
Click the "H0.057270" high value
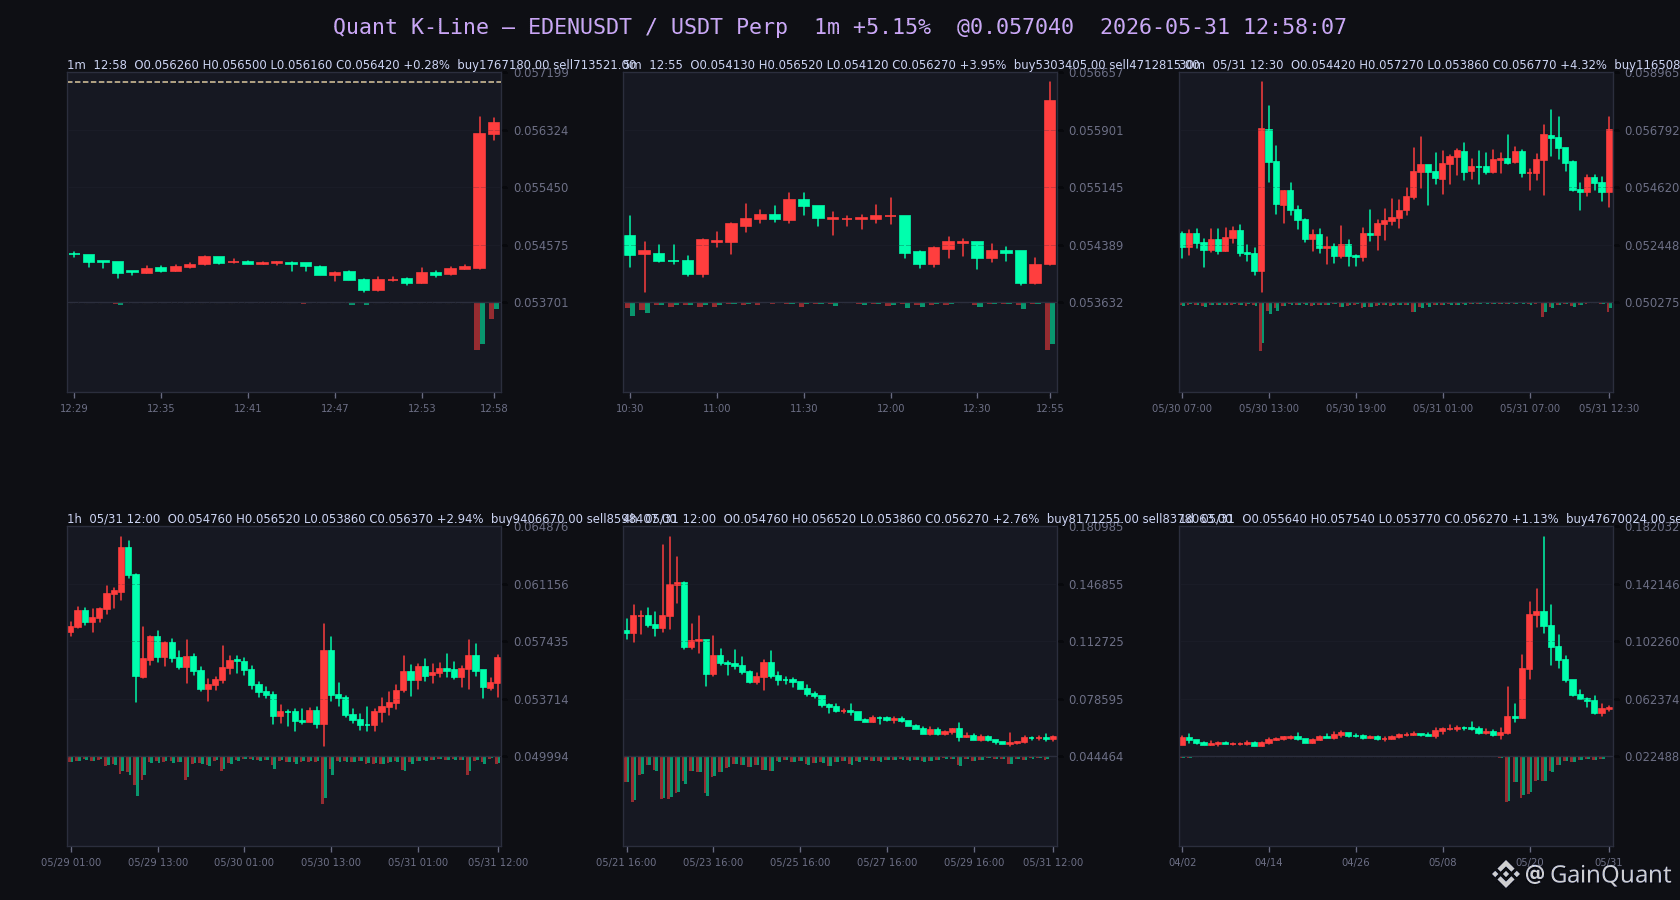pyautogui.click(x=1391, y=65)
